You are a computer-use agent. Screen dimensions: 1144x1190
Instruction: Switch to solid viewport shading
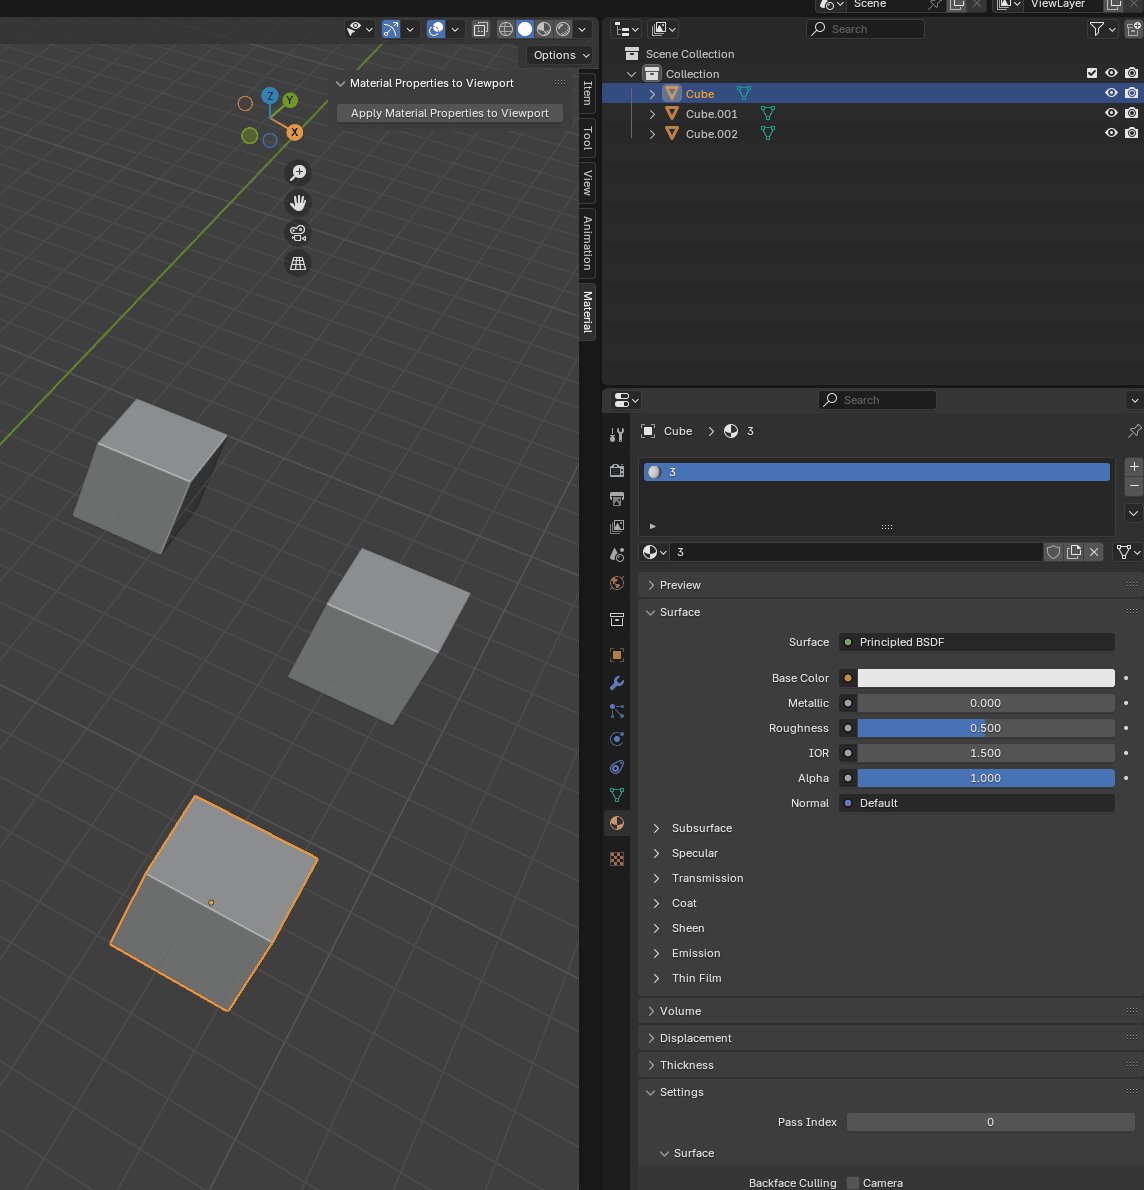525,30
